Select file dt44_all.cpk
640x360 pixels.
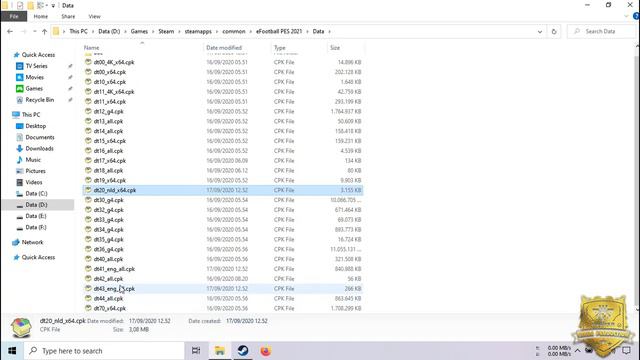pos(108,298)
